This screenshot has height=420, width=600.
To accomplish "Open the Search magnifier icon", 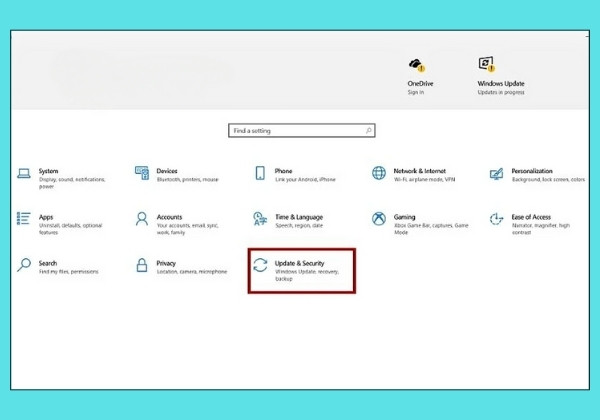I will point(24,265).
